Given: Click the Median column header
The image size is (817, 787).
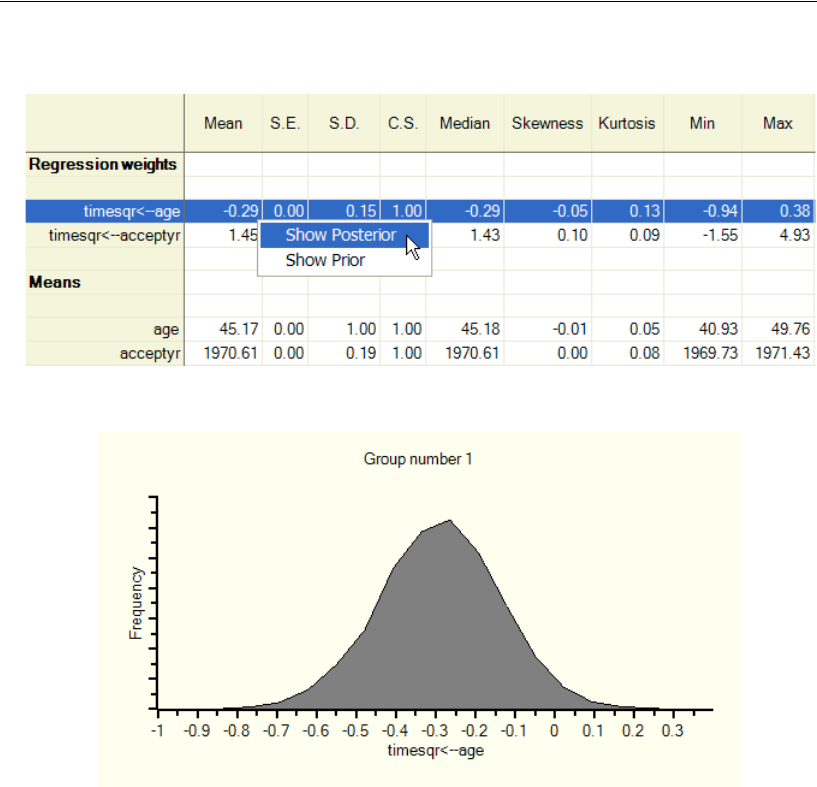Looking at the screenshot, I should 465,124.
